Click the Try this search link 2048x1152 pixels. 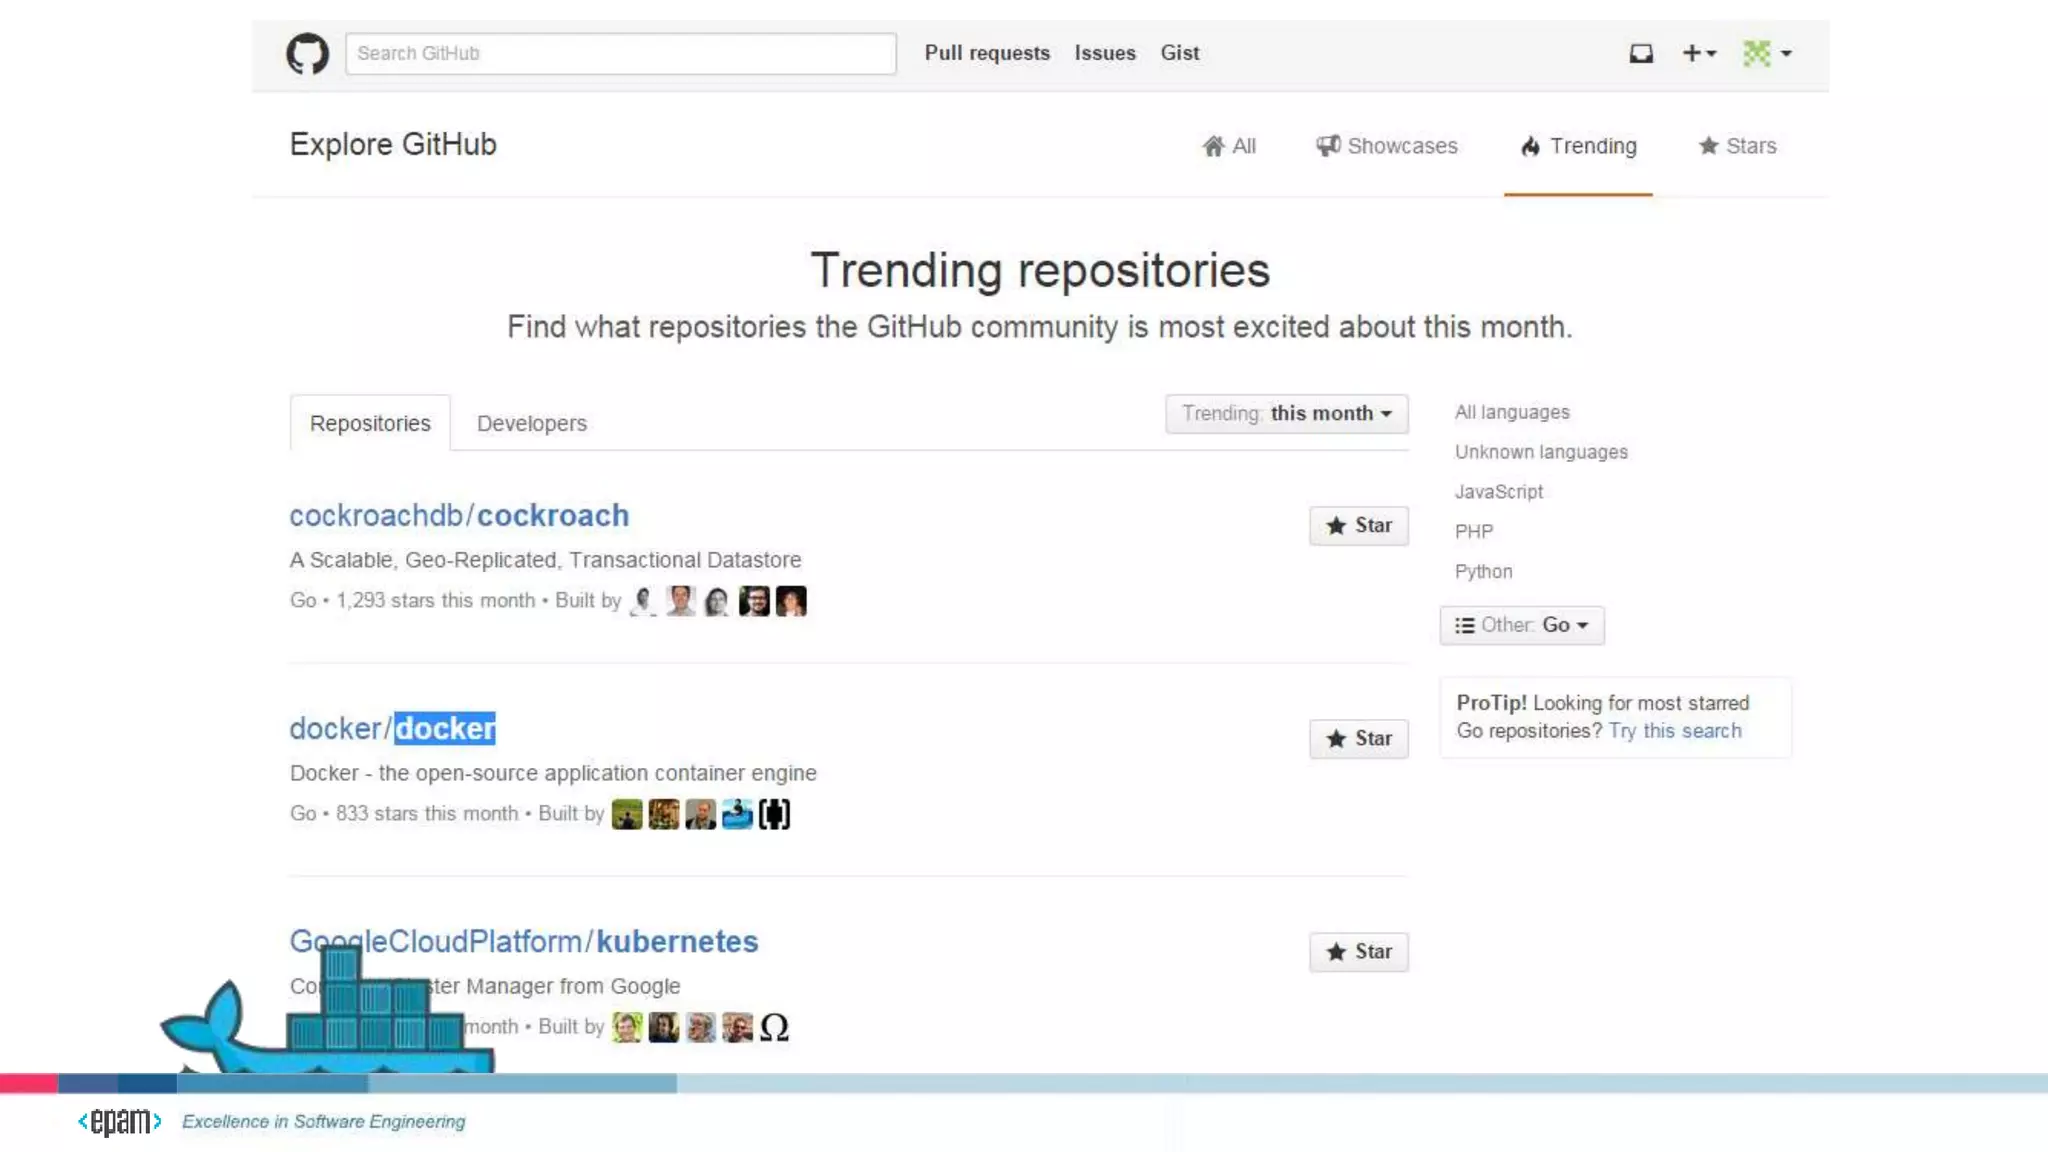pyautogui.click(x=1674, y=731)
